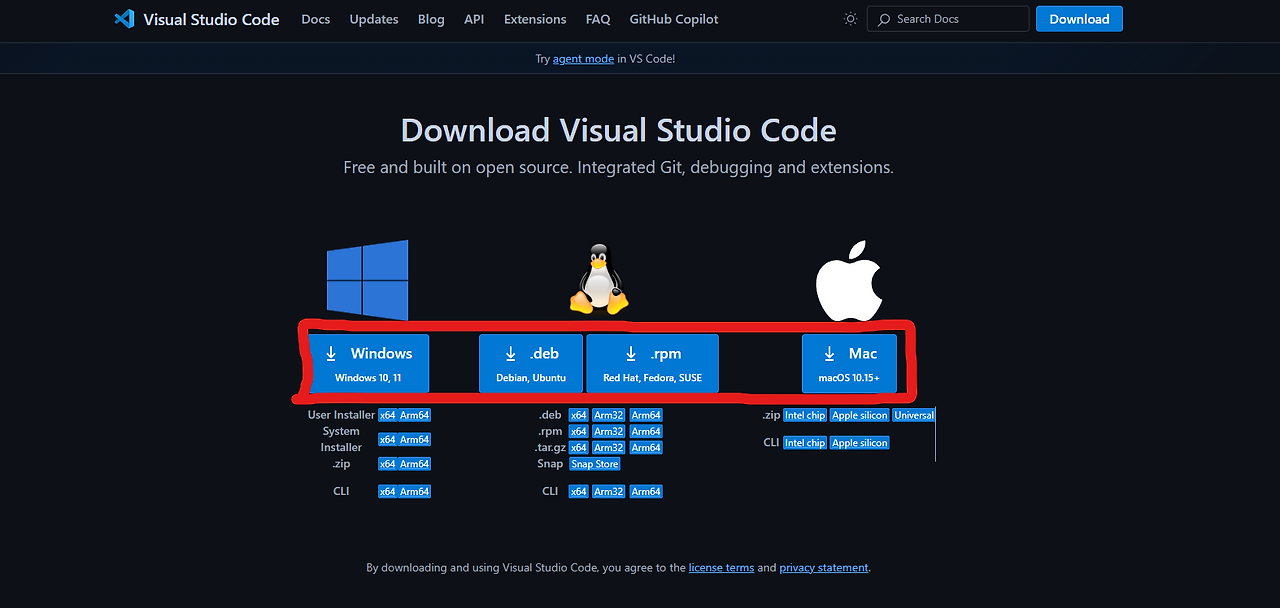Open the API menu item
This screenshot has width=1280, height=608.
474,19
